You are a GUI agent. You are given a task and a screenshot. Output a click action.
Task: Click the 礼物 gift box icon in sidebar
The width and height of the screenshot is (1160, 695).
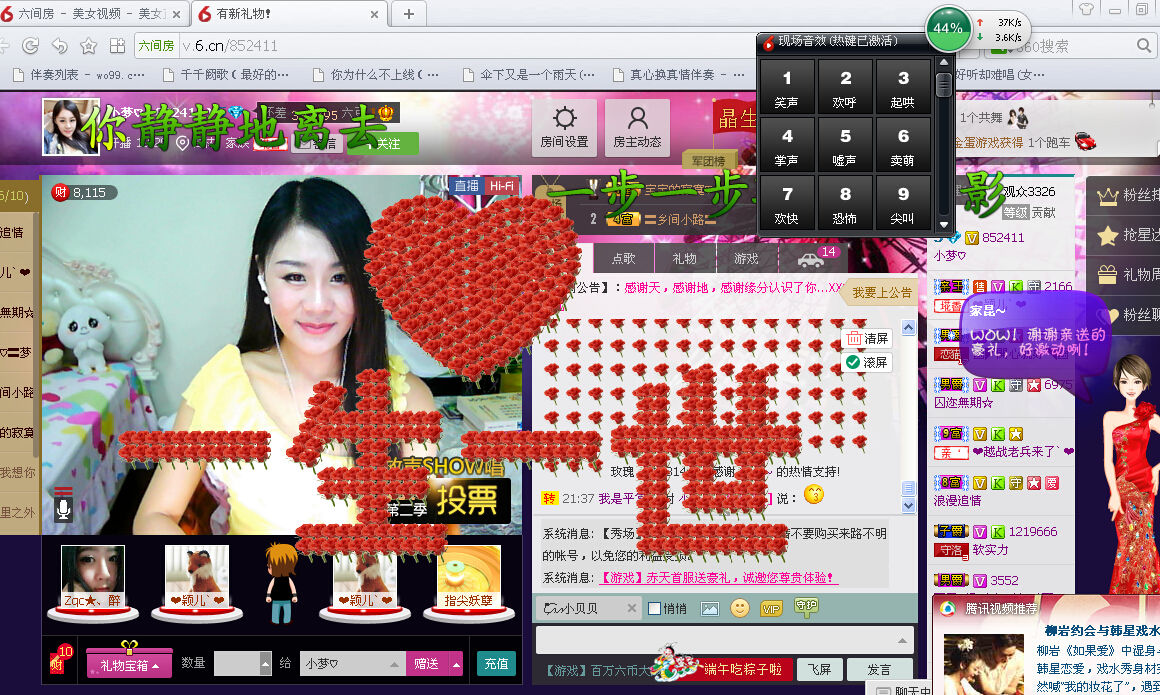1107,275
